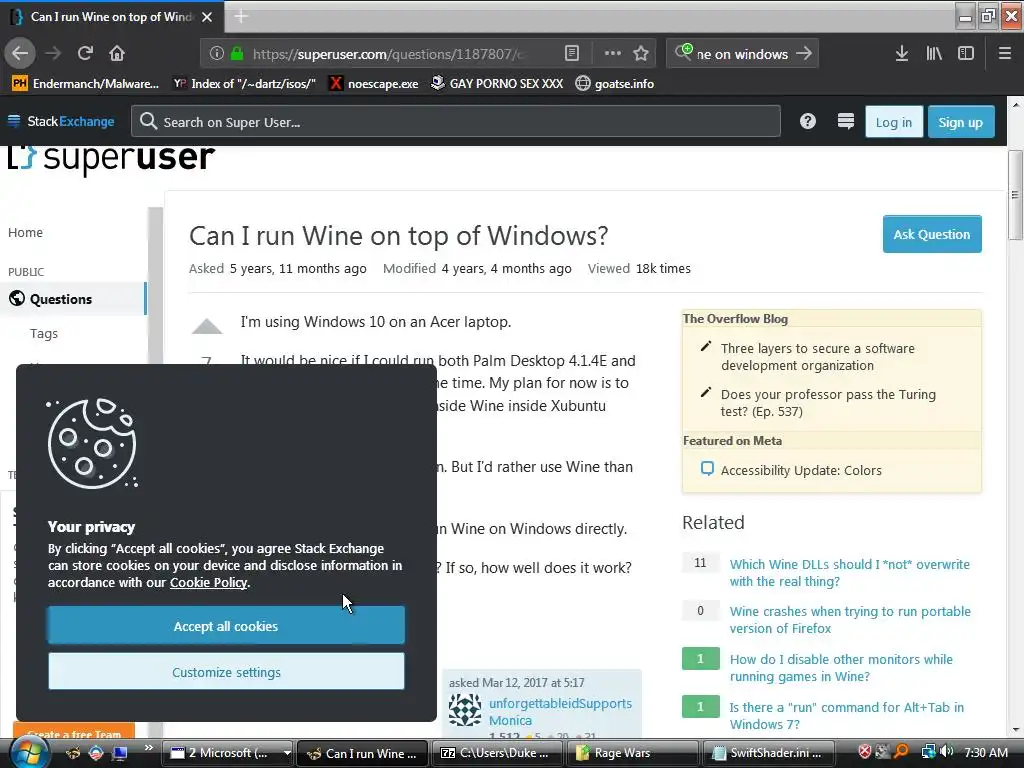Image resolution: width=1024 pixels, height=768 pixels.
Task: Select the 'Can I run Wine on top of Windows' tab
Action: pos(111,17)
